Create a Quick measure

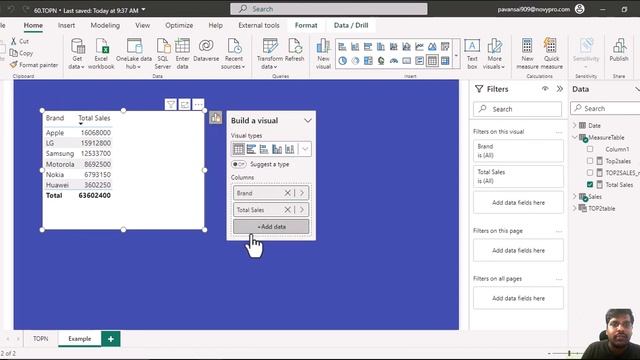pos(551,53)
